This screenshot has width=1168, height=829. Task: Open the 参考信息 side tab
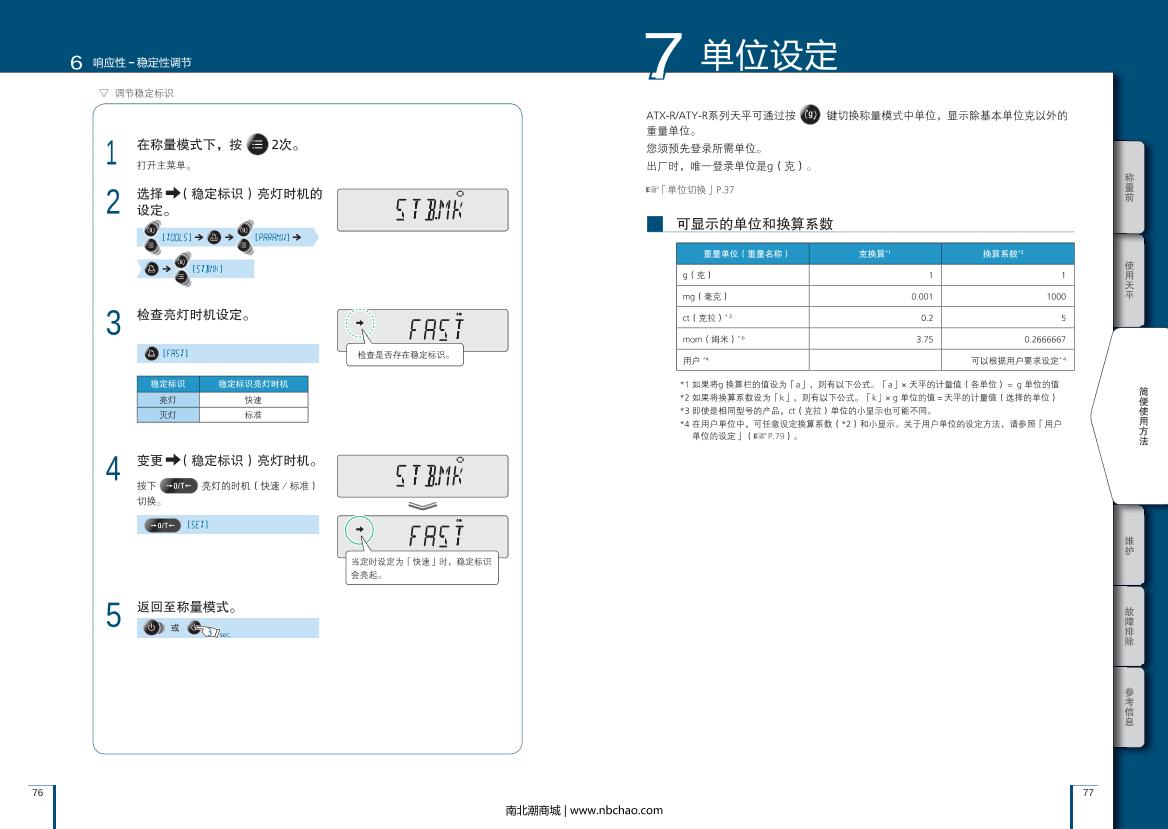pos(1128,706)
